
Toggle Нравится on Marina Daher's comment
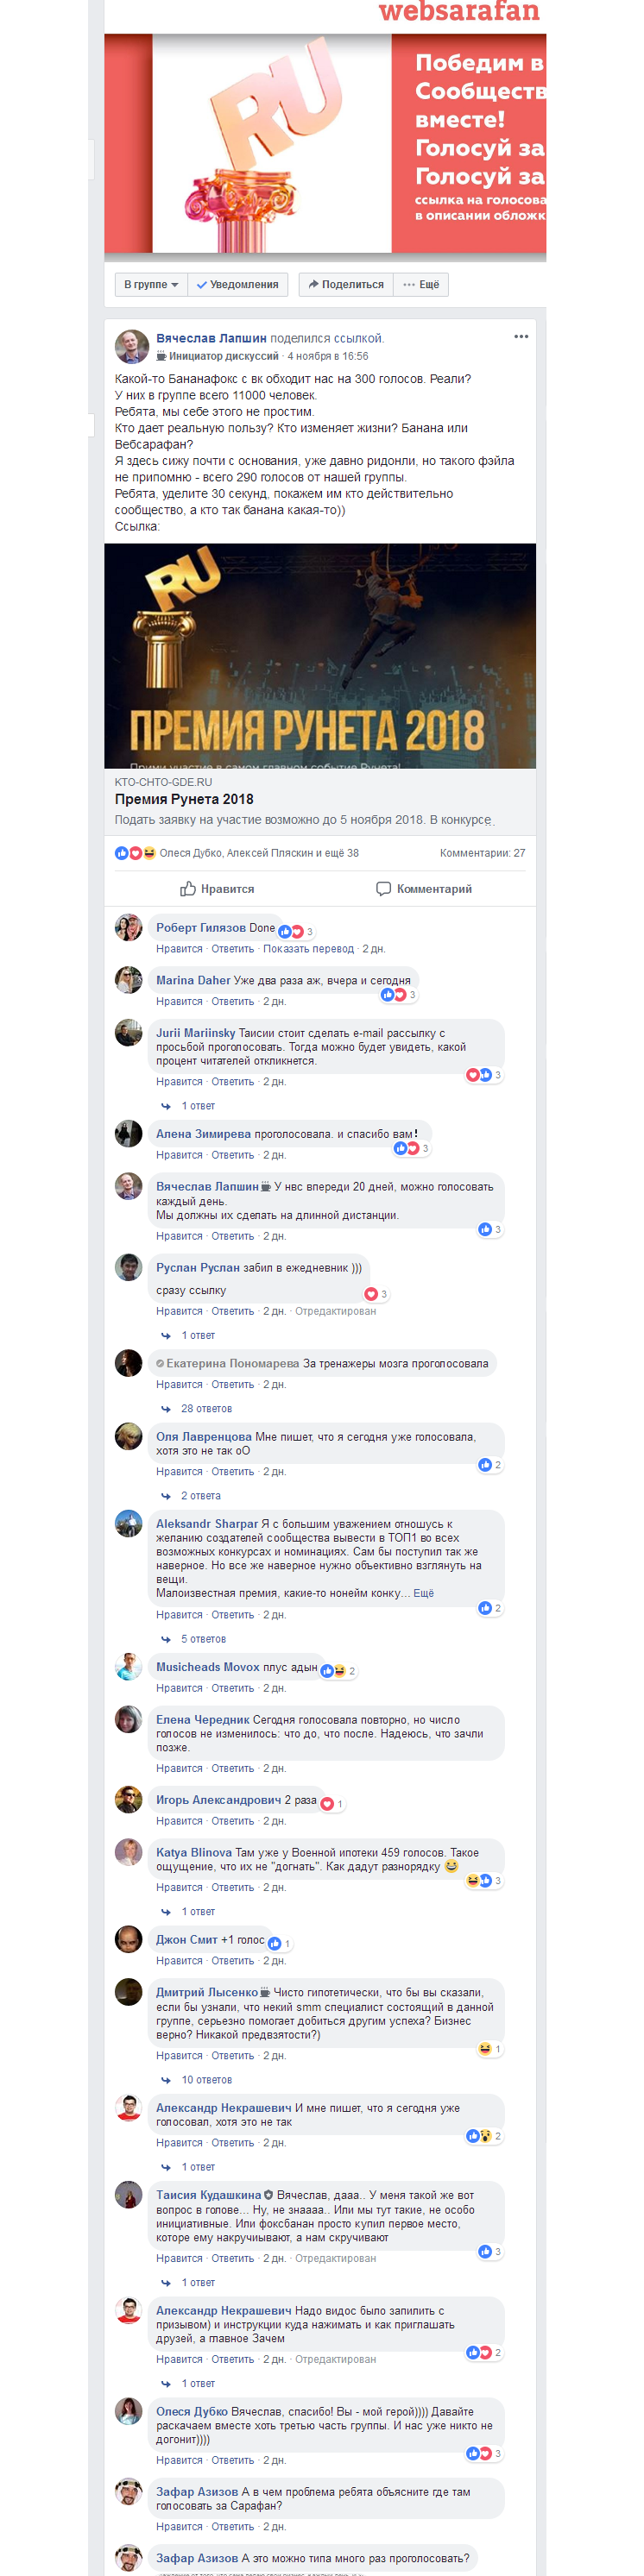tap(179, 1001)
